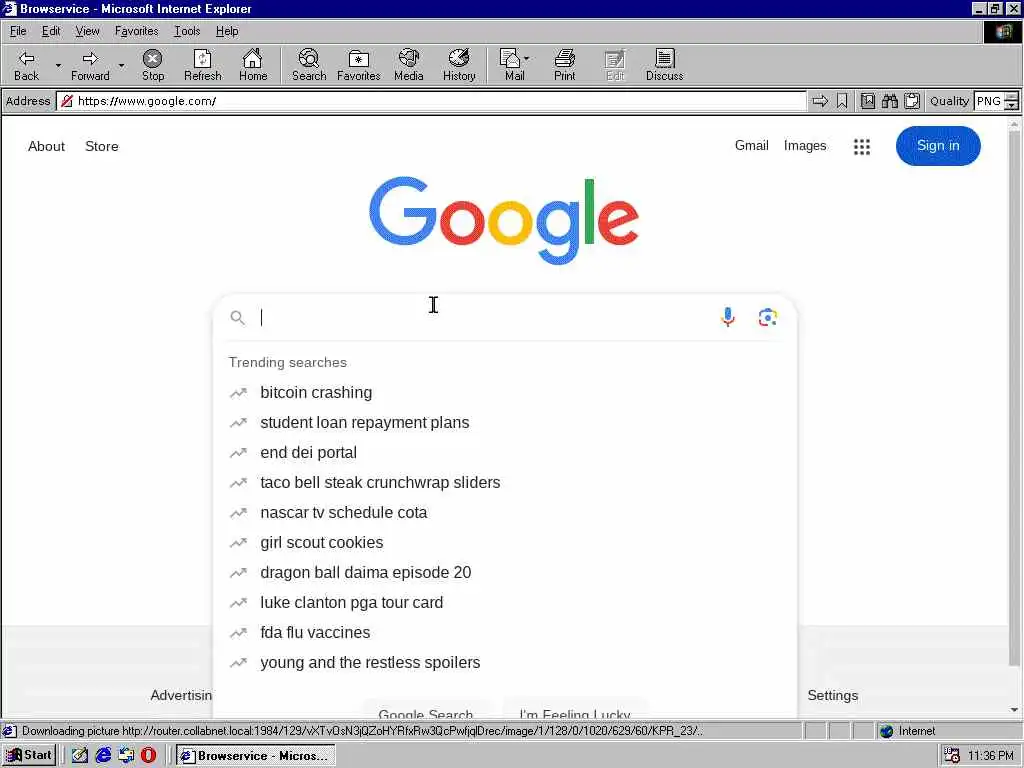This screenshot has width=1024, height=768.
Task: Open the View menu
Action: [x=87, y=31]
